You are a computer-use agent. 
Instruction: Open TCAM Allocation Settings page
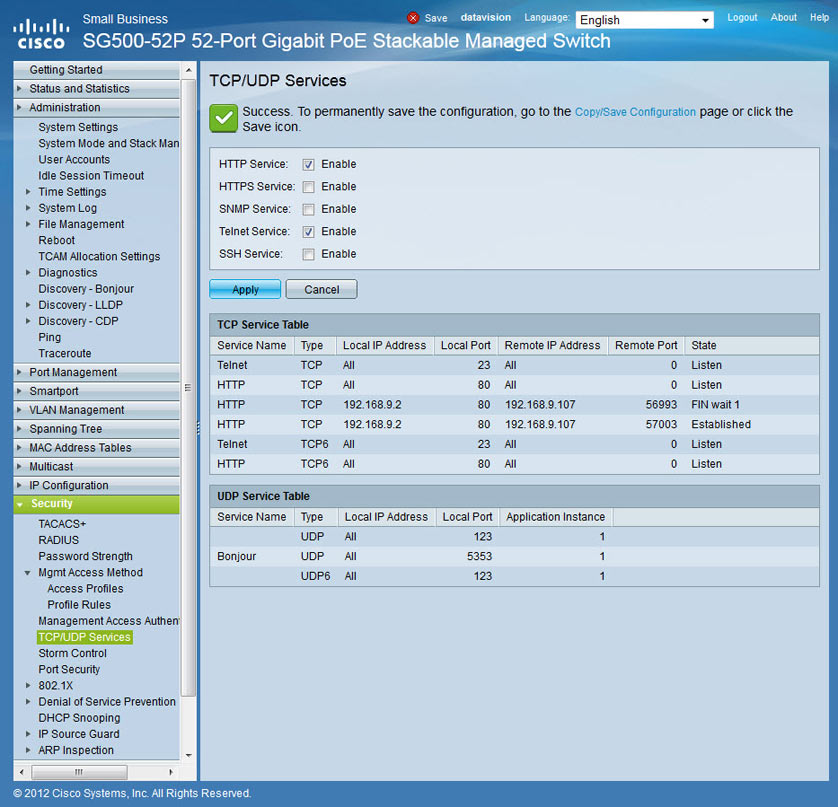click(x=99, y=257)
